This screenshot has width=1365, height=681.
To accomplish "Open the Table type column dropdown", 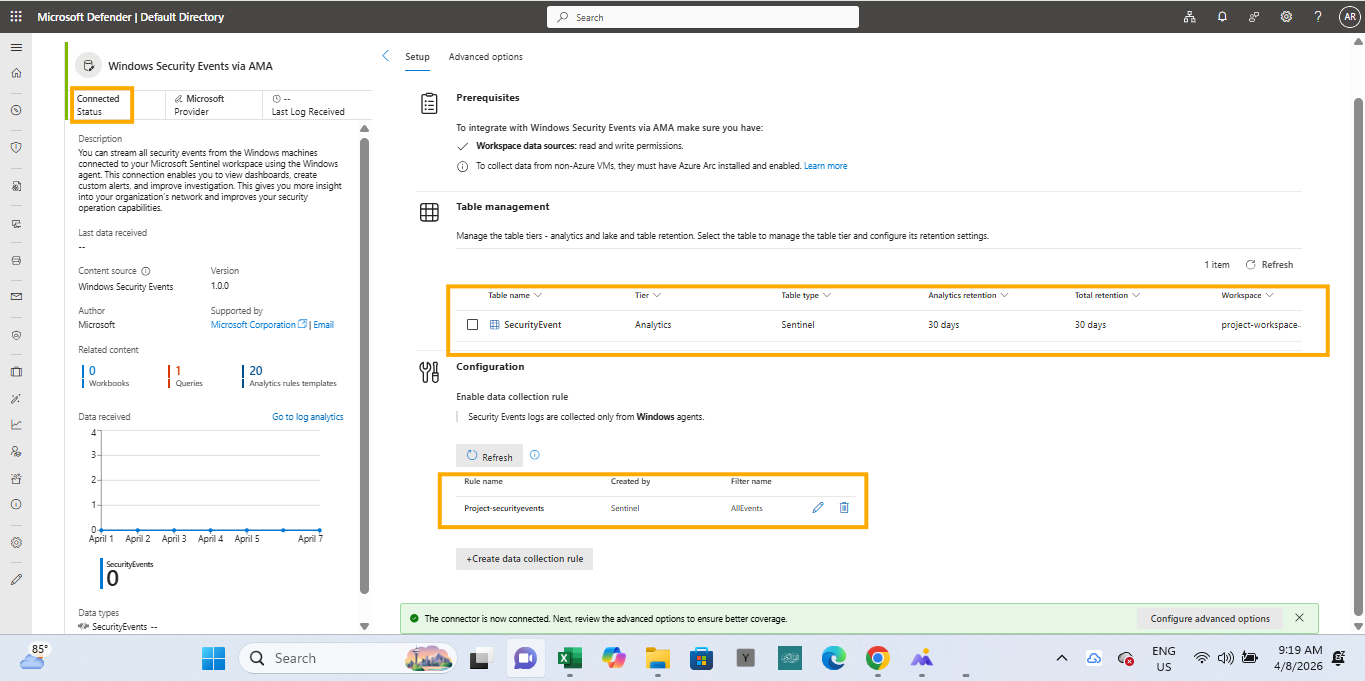I will coord(806,295).
